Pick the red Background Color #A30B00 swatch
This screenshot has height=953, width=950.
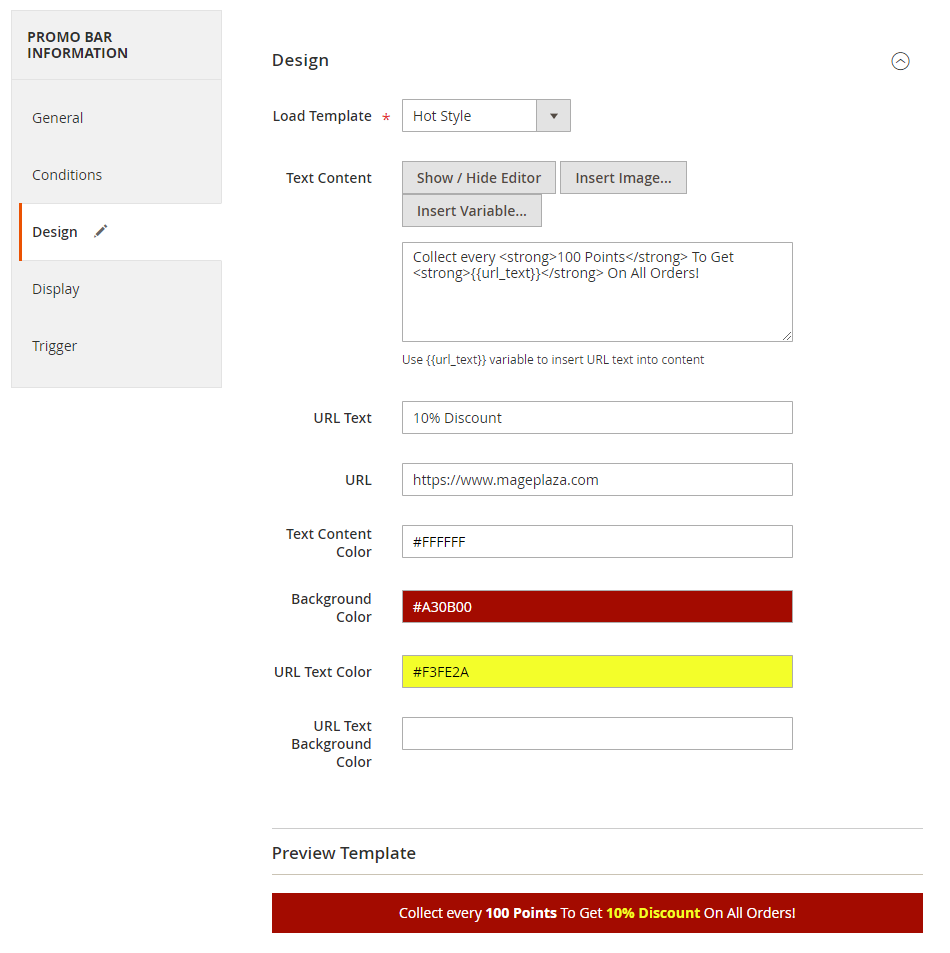click(x=597, y=607)
